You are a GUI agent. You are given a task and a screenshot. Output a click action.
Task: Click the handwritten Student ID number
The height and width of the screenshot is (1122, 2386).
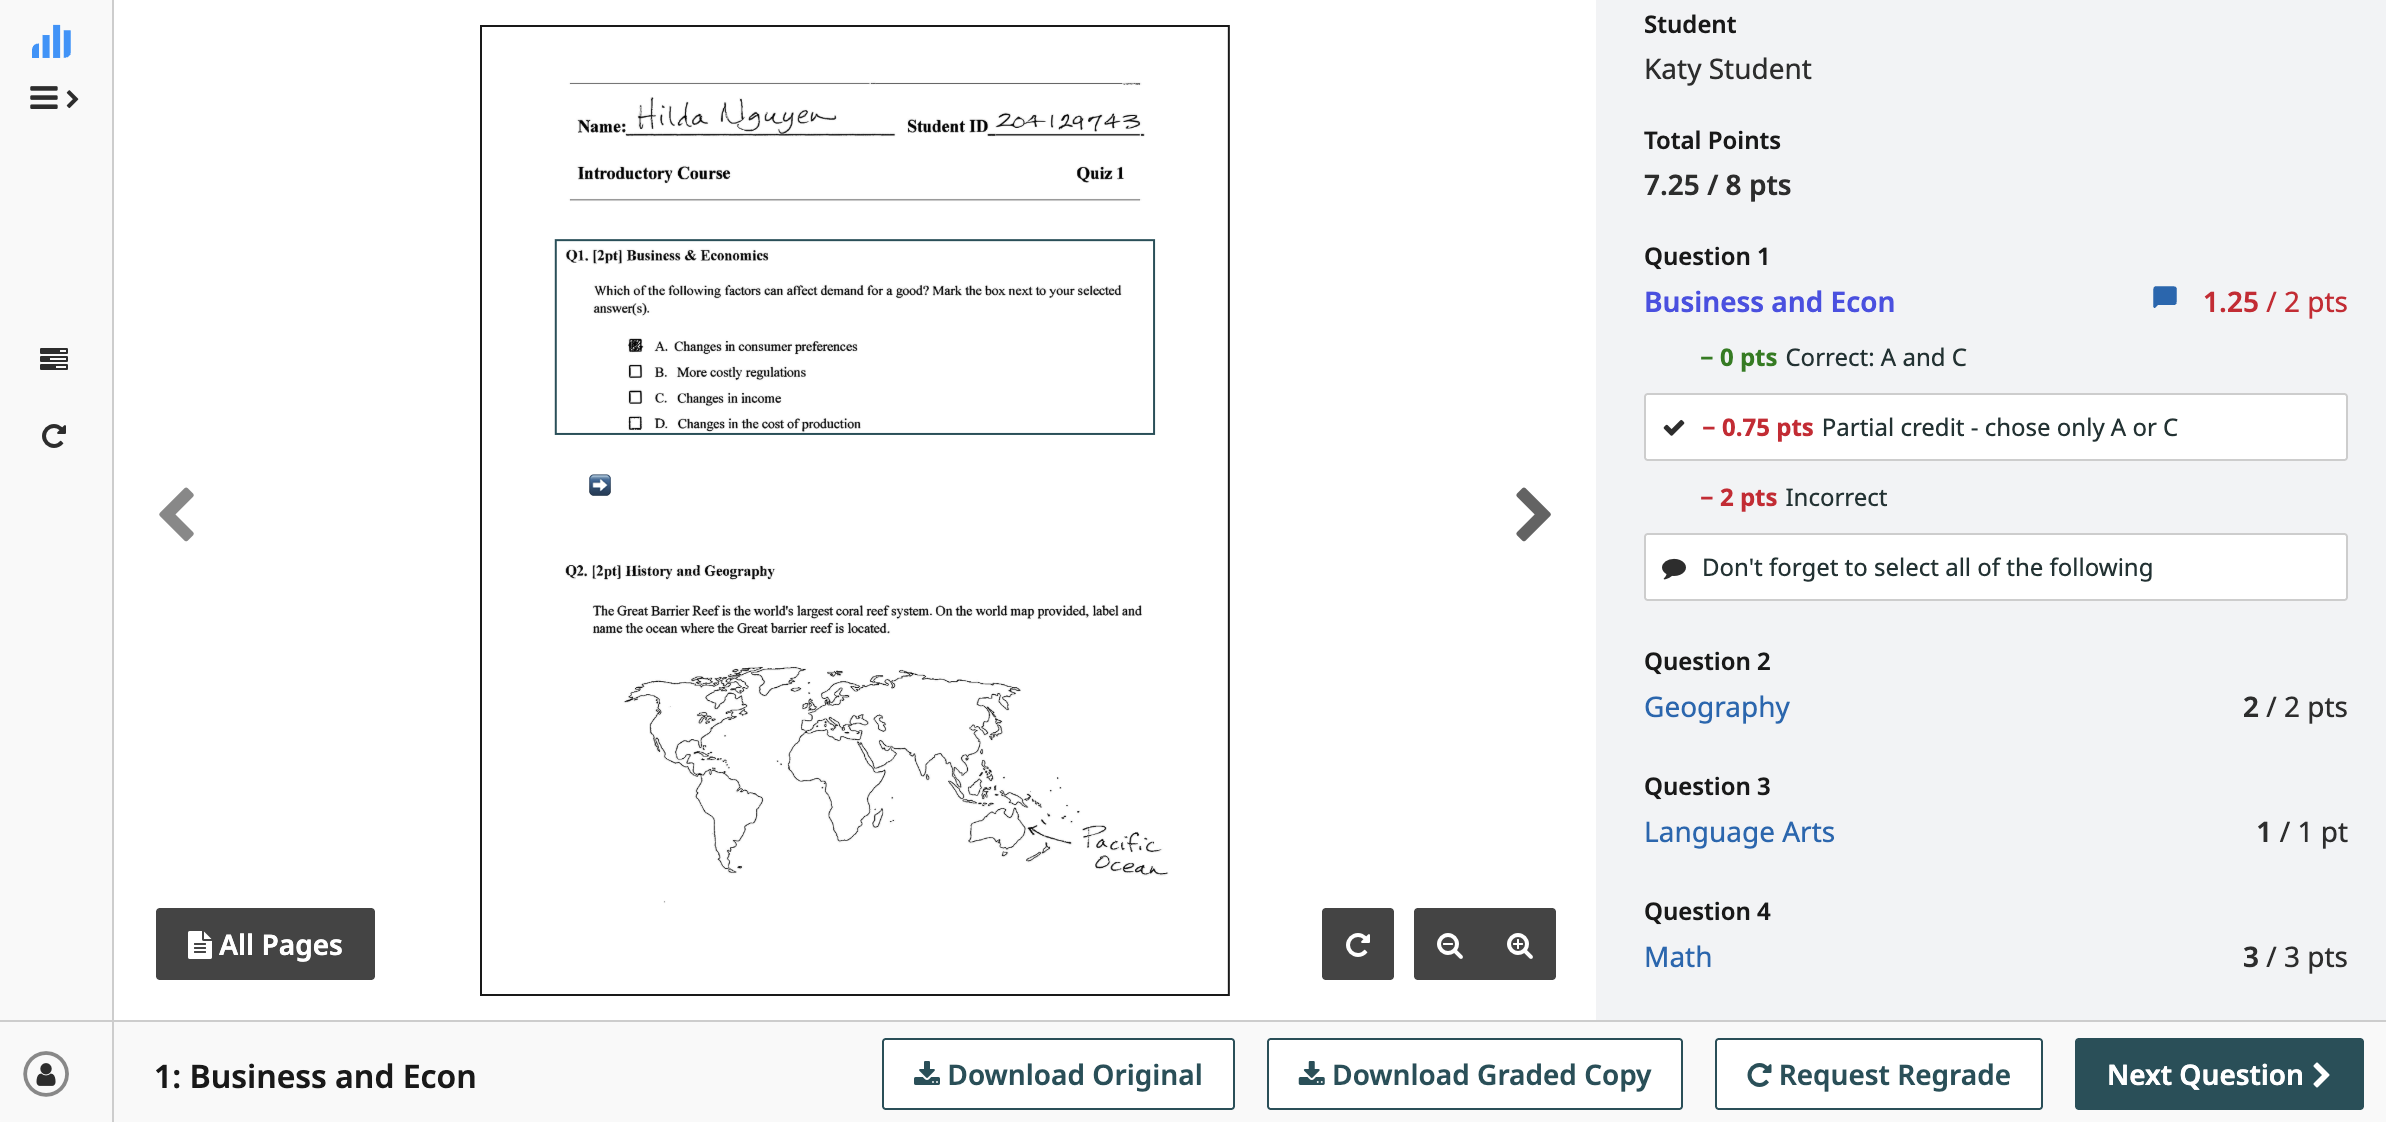(x=1067, y=121)
